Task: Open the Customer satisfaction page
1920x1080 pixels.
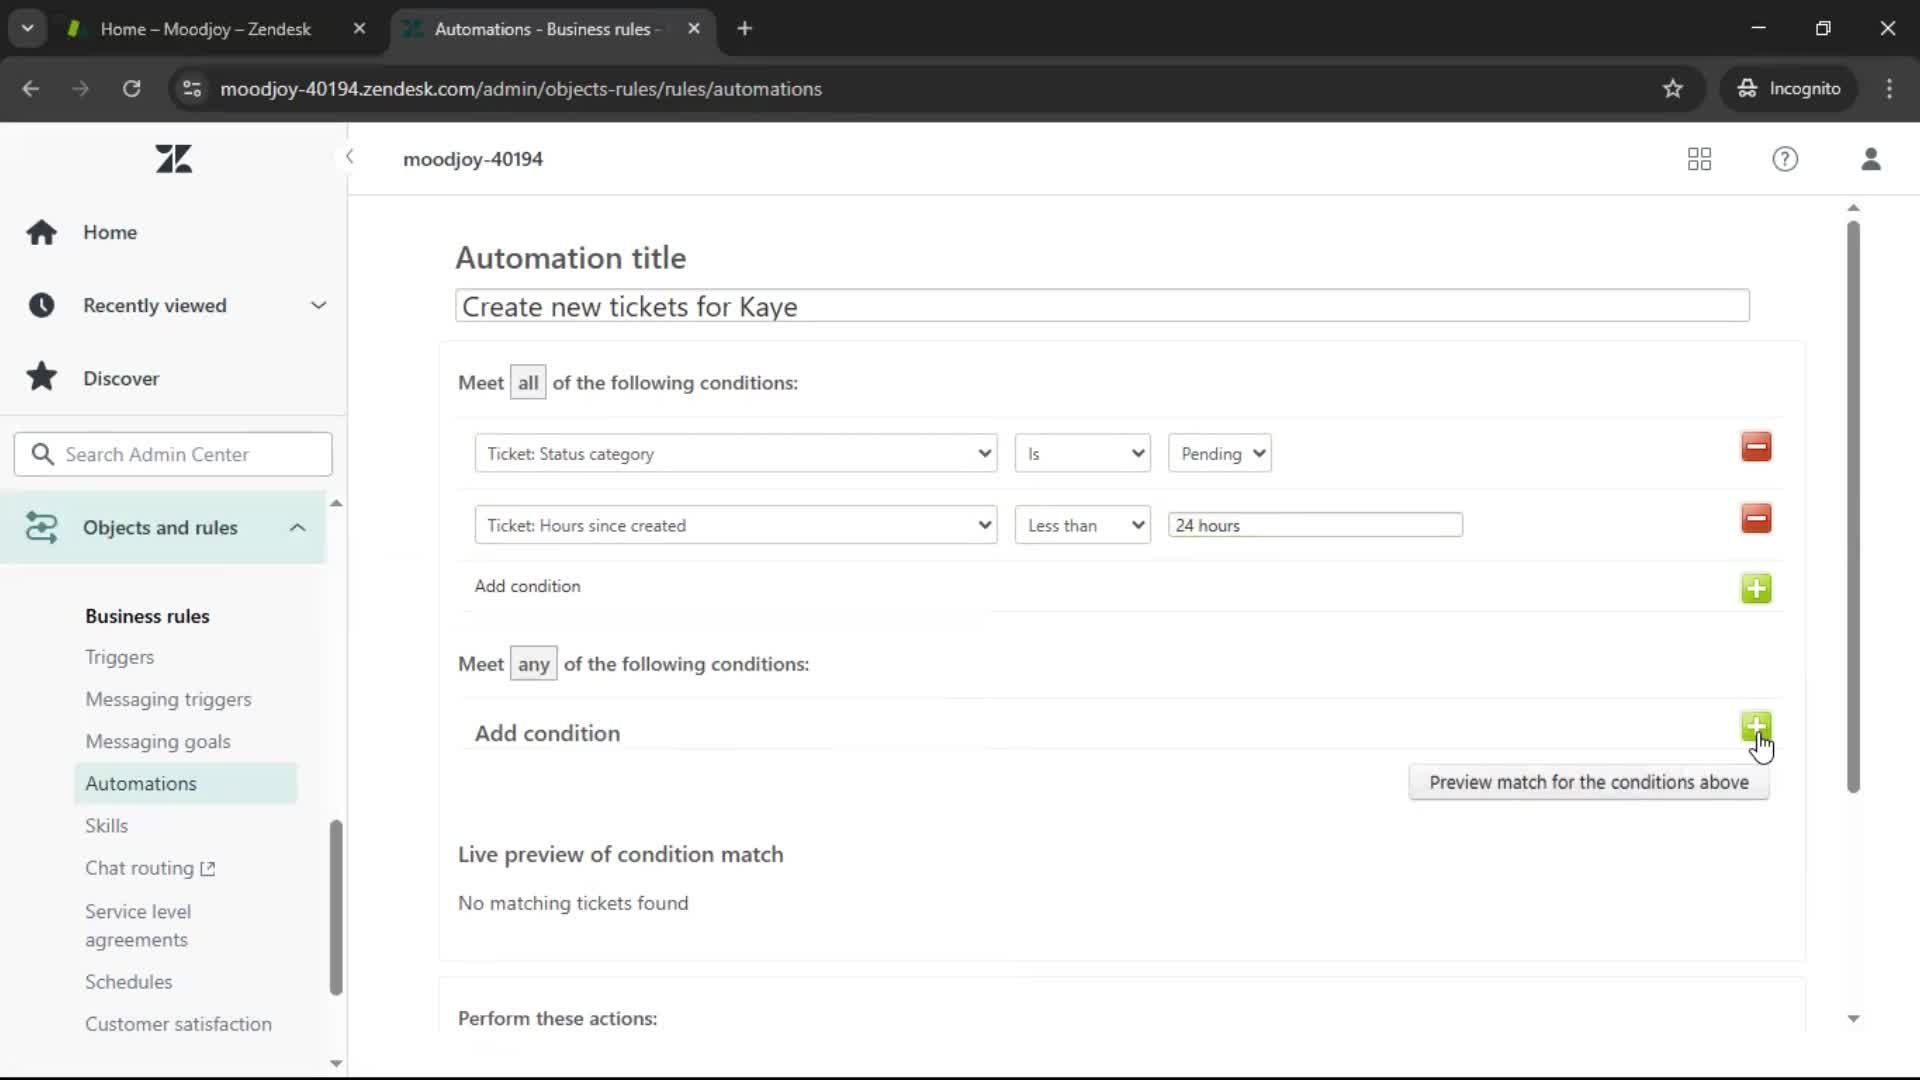Action: click(x=178, y=1024)
